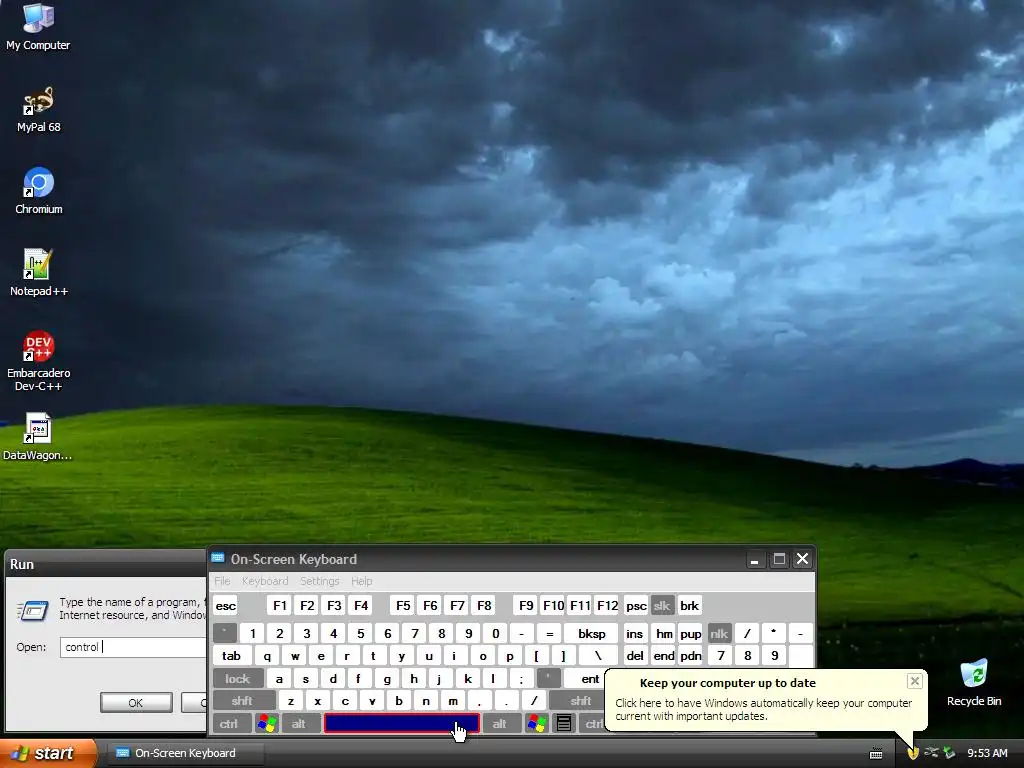
Task: Open the Help menu of On-Screen Keyboard
Action: [x=361, y=581]
